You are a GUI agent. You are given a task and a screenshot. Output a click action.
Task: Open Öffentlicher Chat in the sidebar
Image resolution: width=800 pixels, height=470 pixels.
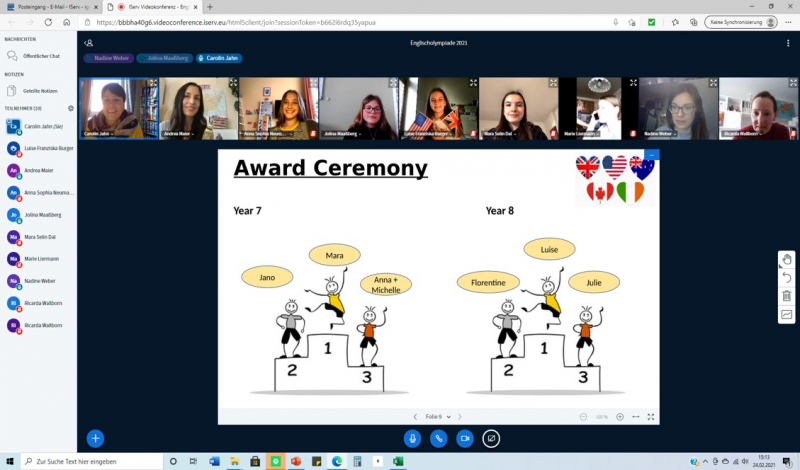point(41,56)
